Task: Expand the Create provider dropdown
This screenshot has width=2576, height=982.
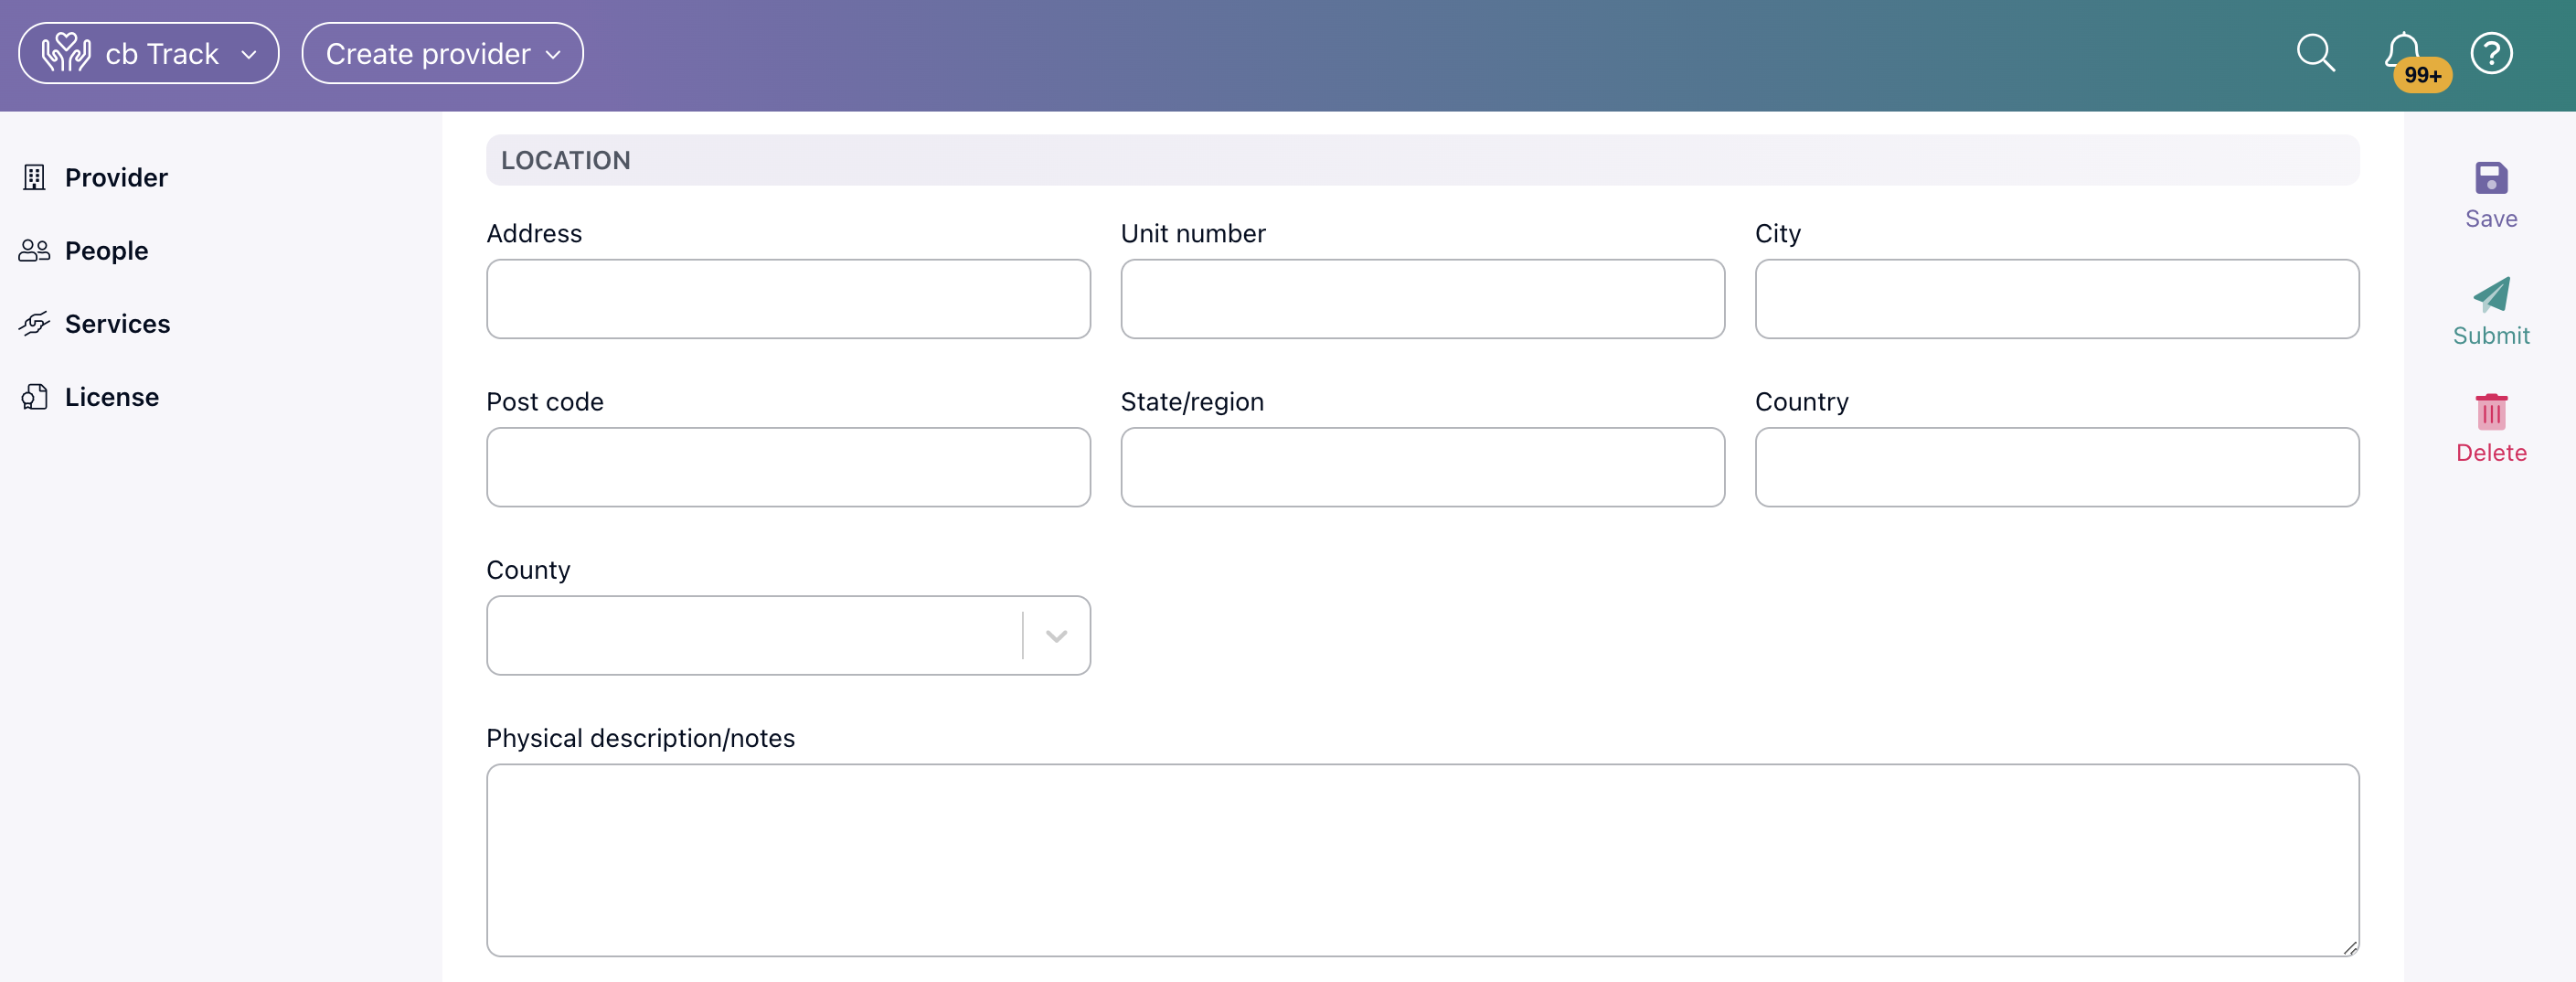Action: (x=442, y=53)
